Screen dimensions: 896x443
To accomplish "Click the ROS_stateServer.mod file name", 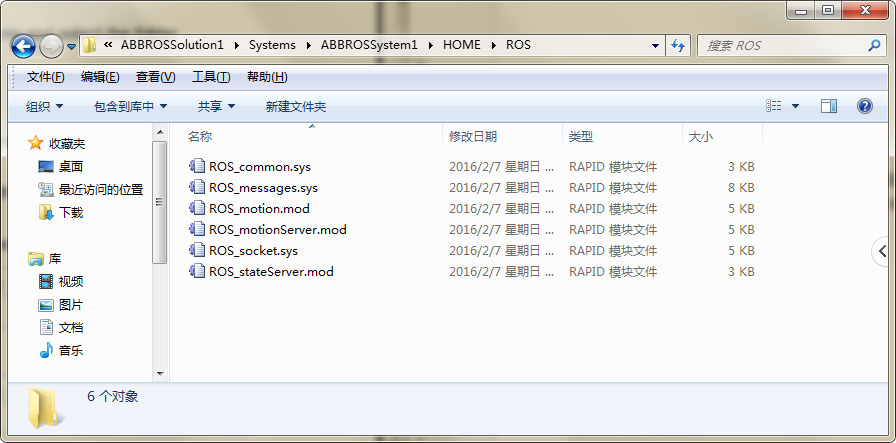I will tap(271, 272).
